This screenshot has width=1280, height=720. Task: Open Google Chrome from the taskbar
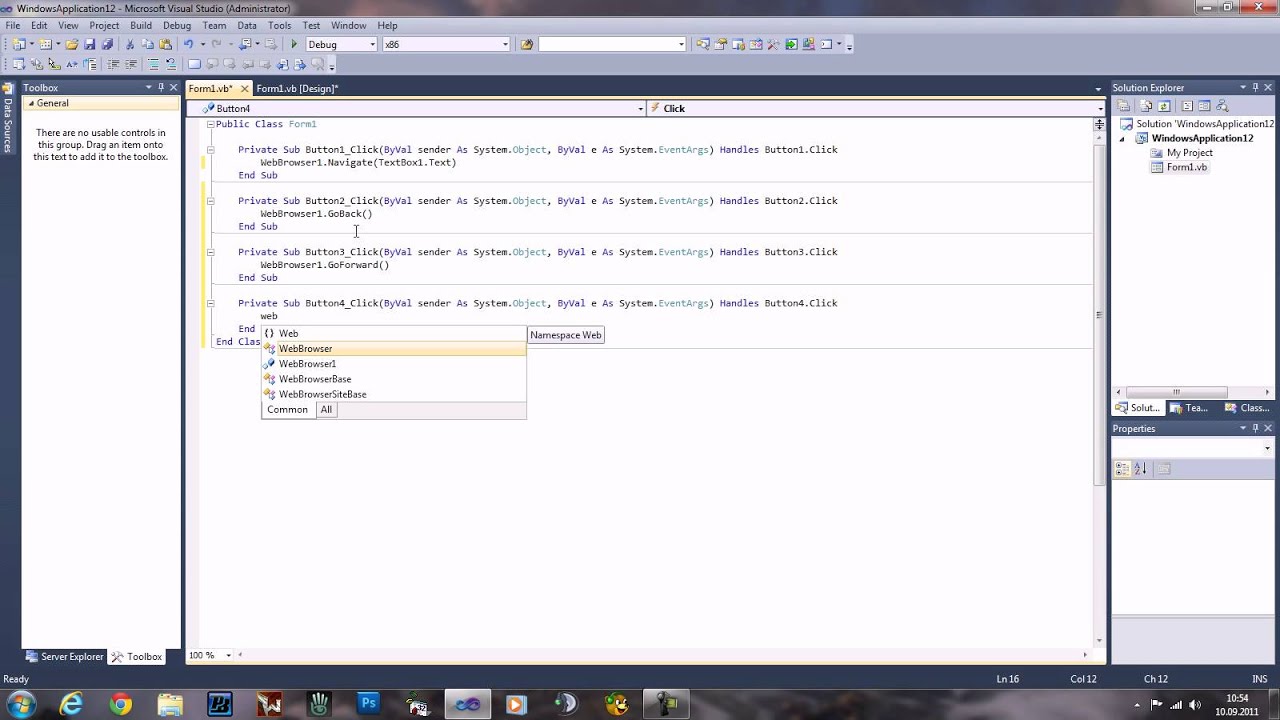[x=120, y=704]
